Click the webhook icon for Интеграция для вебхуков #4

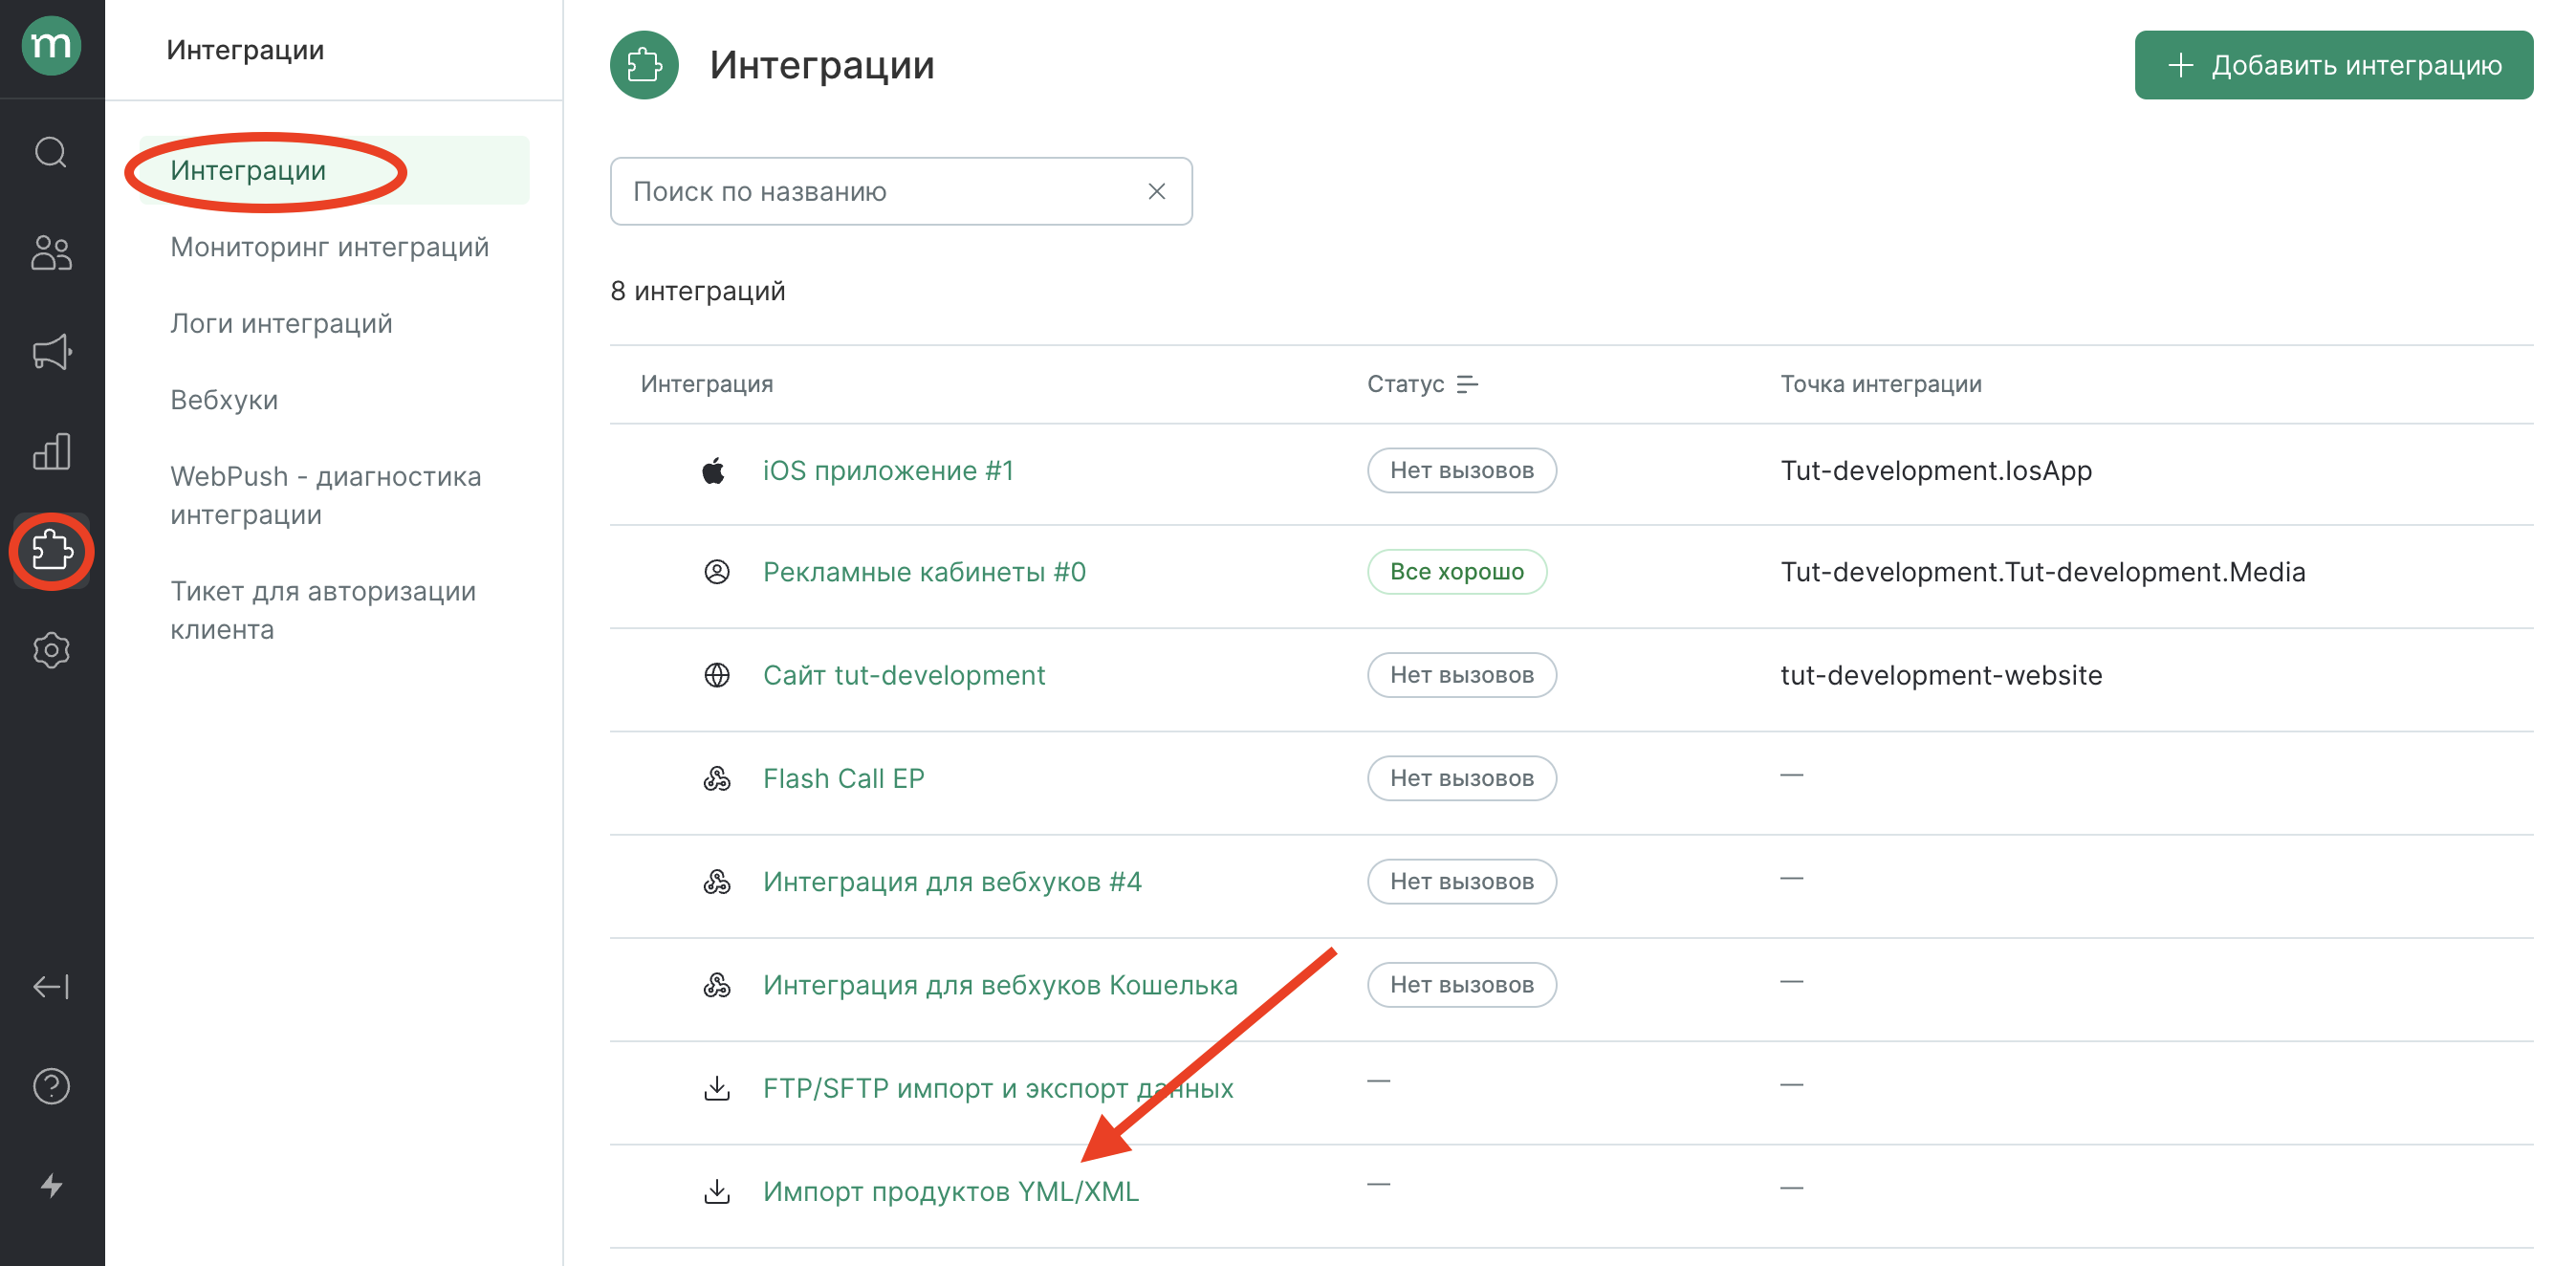pos(717,882)
